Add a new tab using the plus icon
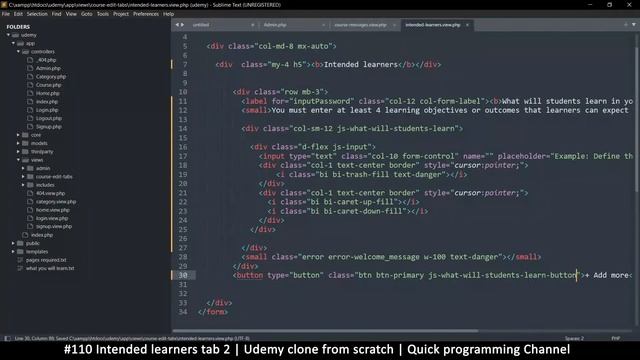 pos(626,24)
